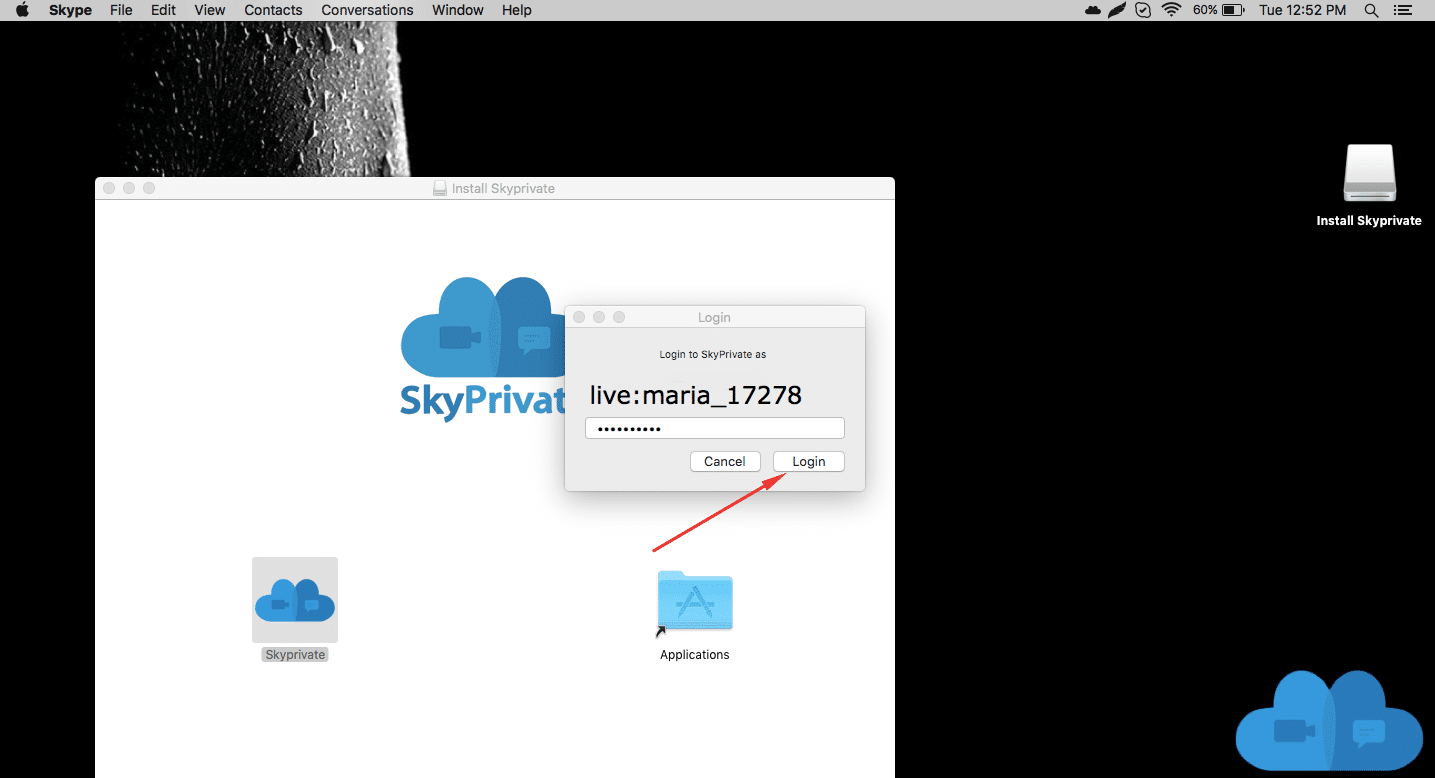Click the clock showing Tue 12:52 PM
The image size is (1435, 778).
click(1302, 10)
